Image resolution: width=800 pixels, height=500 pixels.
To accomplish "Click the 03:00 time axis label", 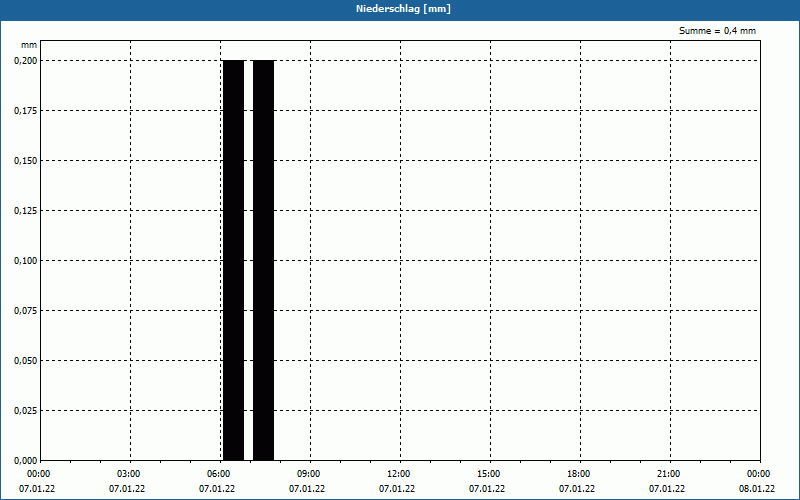I will pyautogui.click(x=129, y=474).
